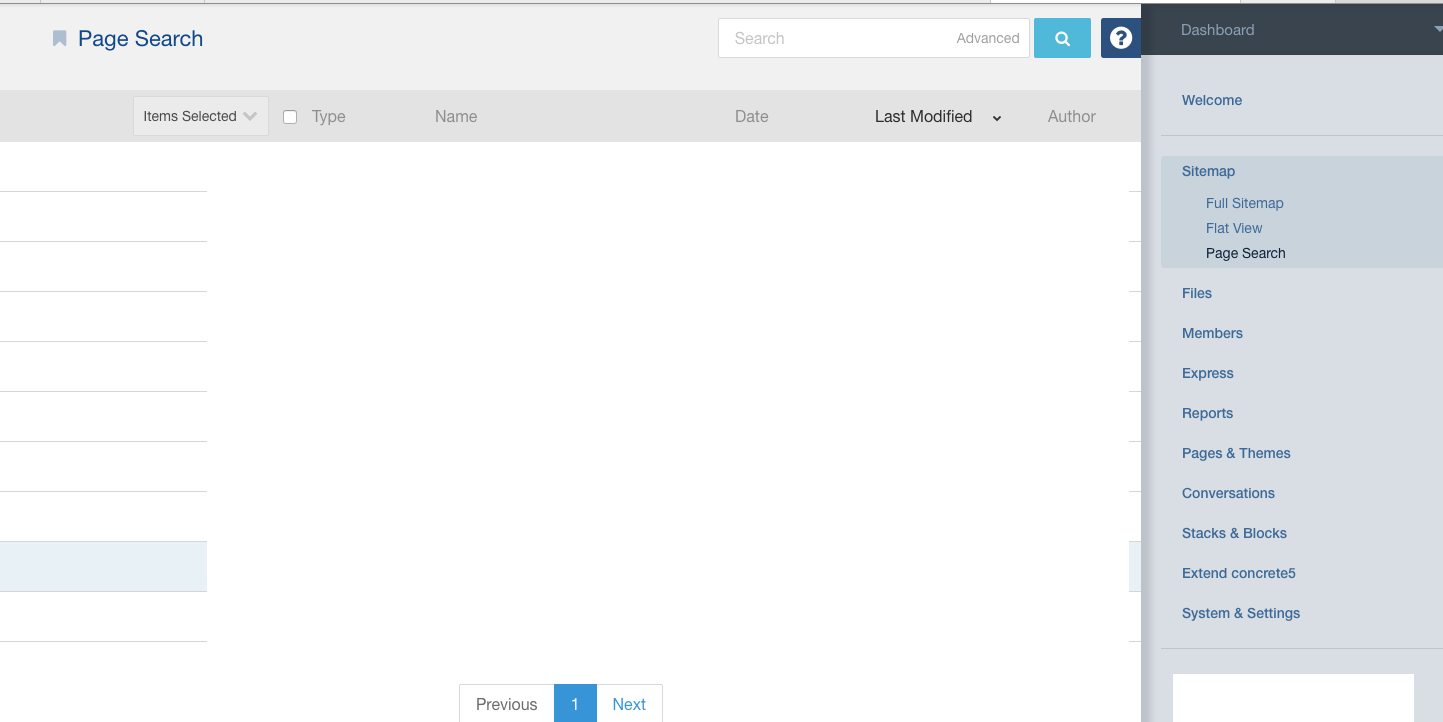Image resolution: width=1443 pixels, height=722 pixels.
Task: Open Stacks & Blocks section
Action: point(1234,533)
